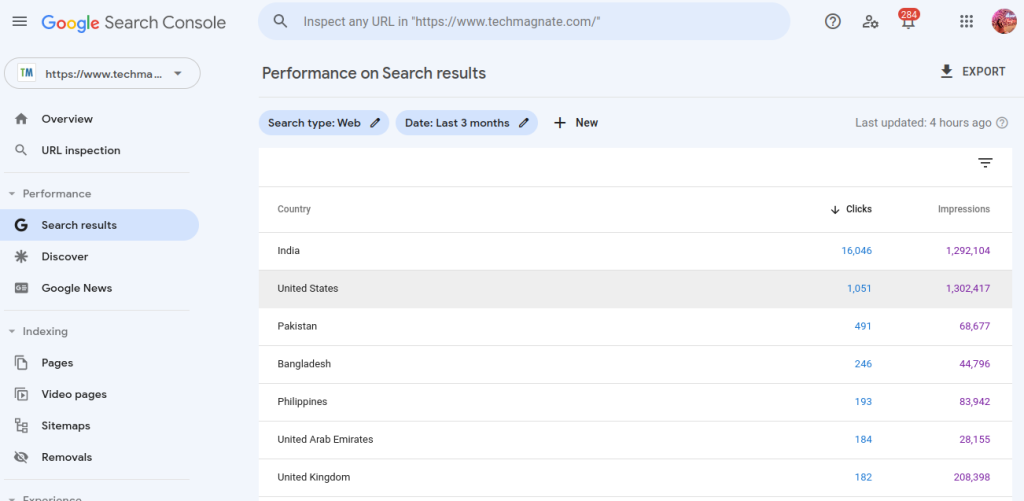Screen dimensions: 1024x501
Task: Click the Country column header
Action: 294,209
